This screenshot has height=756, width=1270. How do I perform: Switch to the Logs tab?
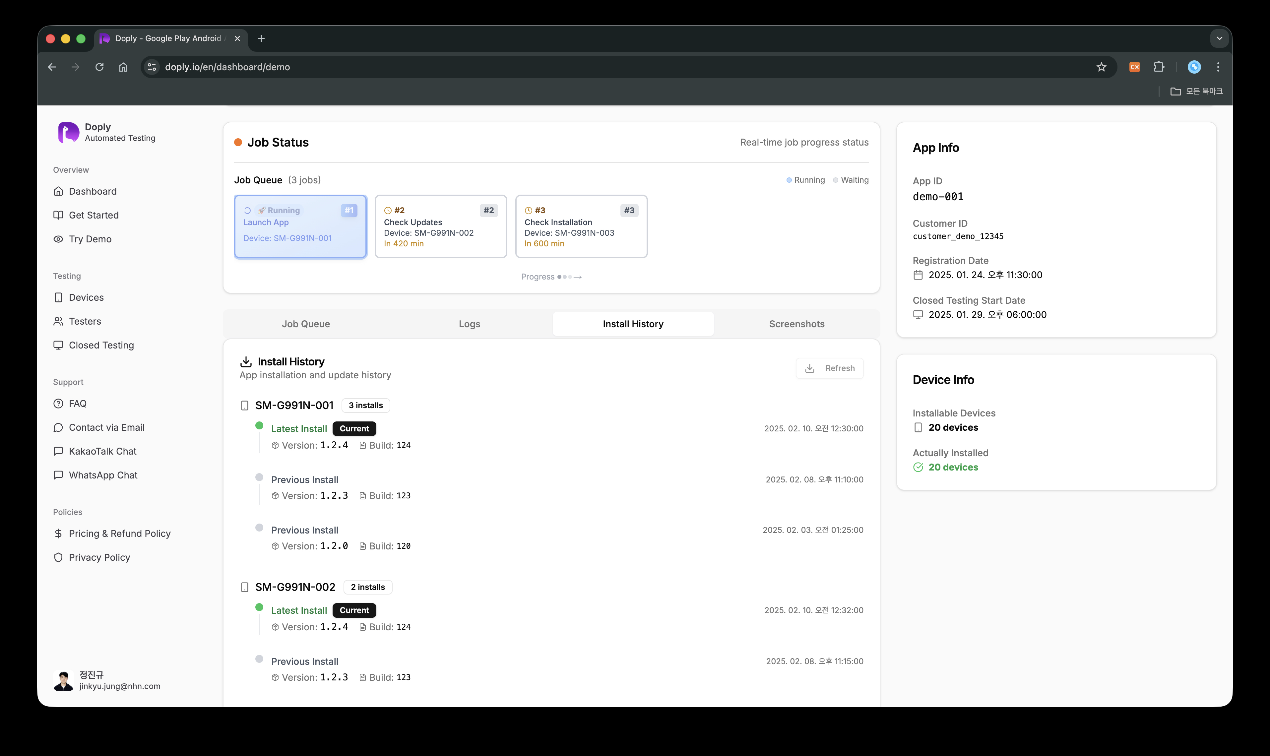469,323
